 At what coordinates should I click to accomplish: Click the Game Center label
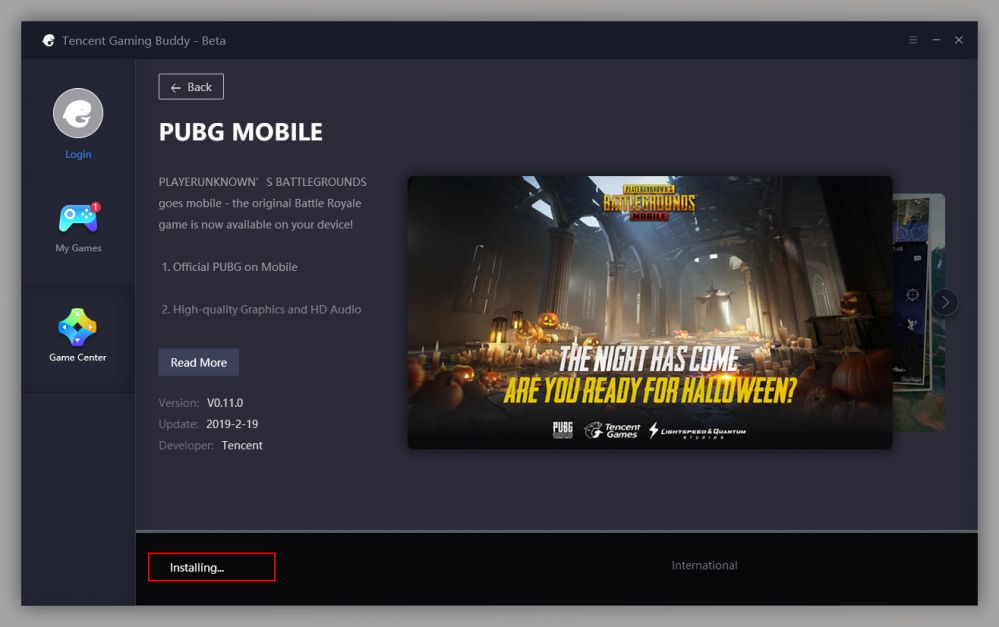coord(78,357)
